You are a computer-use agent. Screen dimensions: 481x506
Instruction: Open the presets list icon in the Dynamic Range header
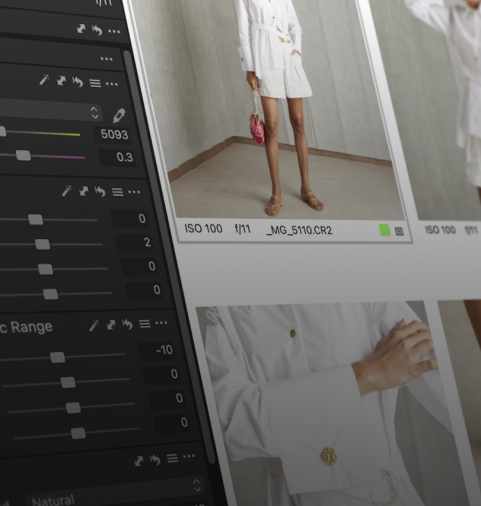pyautogui.click(x=145, y=324)
